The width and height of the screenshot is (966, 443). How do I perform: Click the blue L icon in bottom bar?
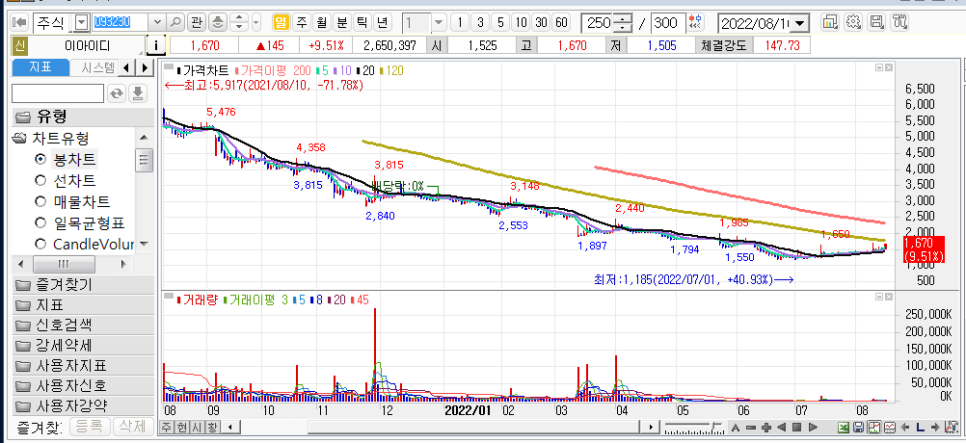tap(920, 427)
